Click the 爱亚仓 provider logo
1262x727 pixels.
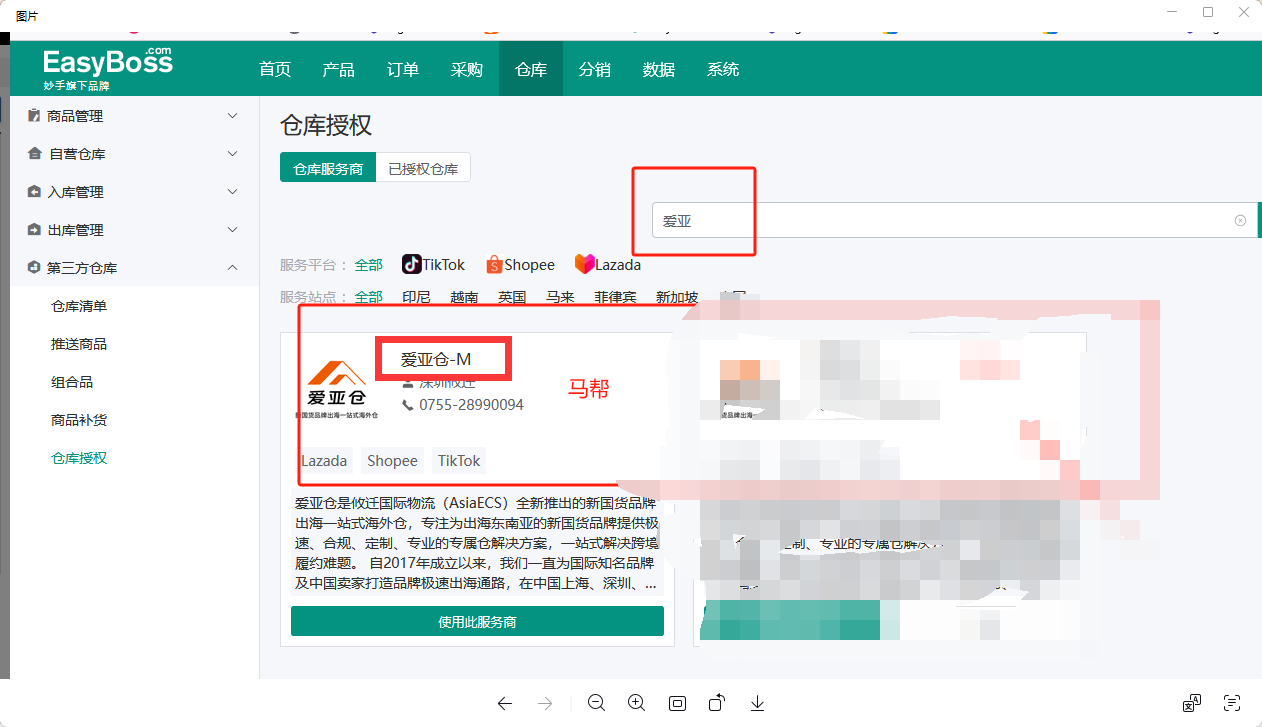coord(336,388)
